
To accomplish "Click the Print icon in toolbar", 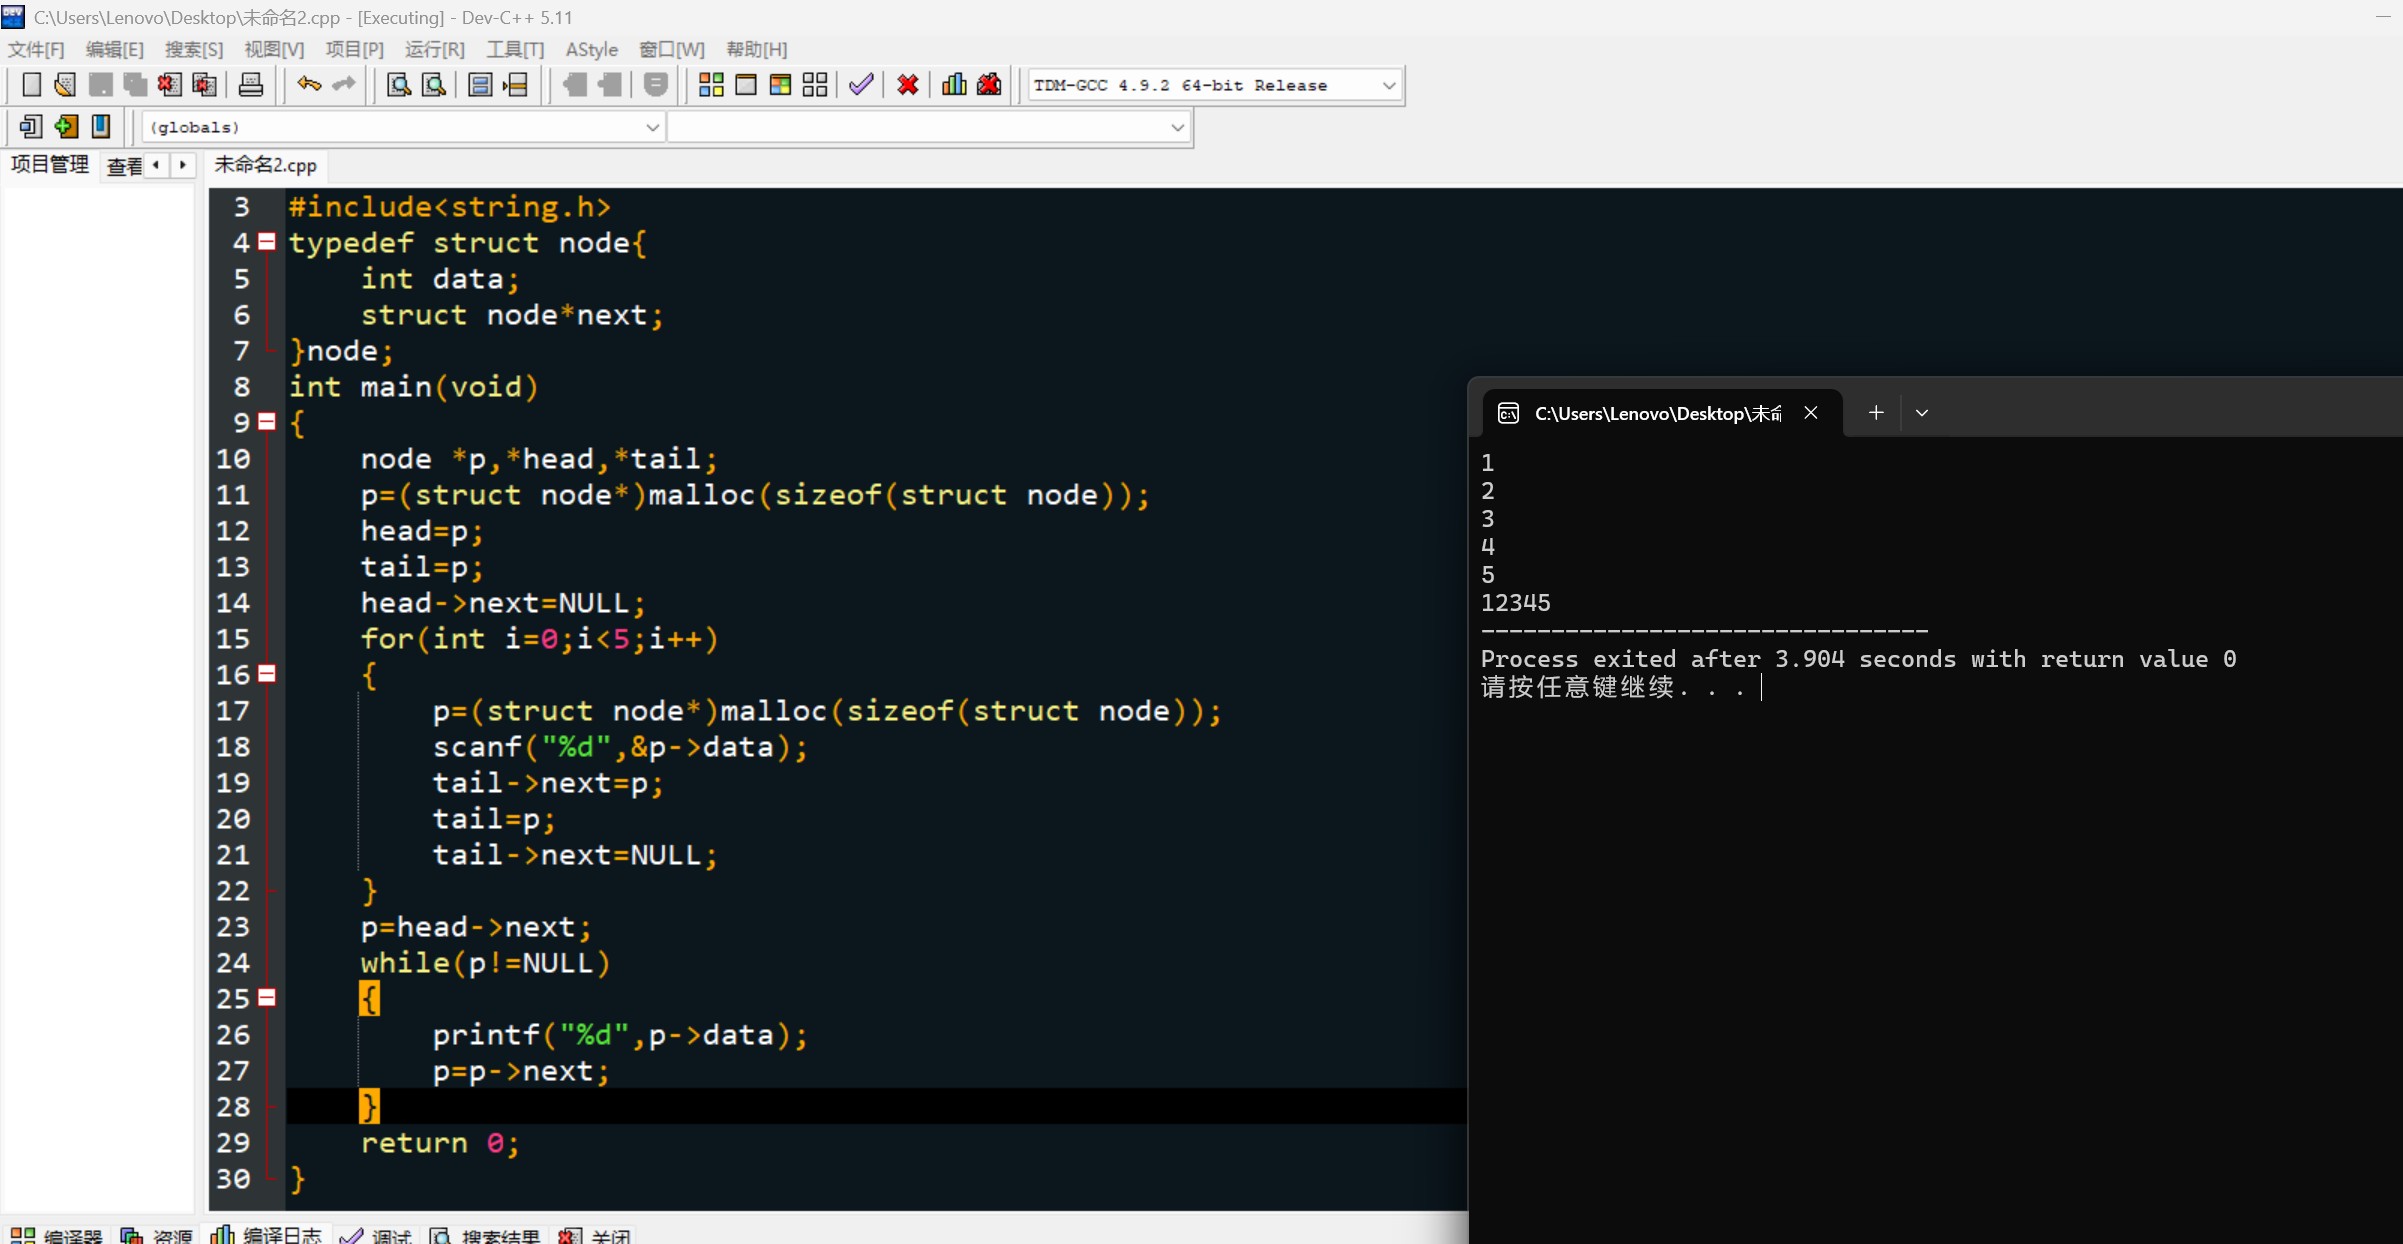I will tap(251, 85).
